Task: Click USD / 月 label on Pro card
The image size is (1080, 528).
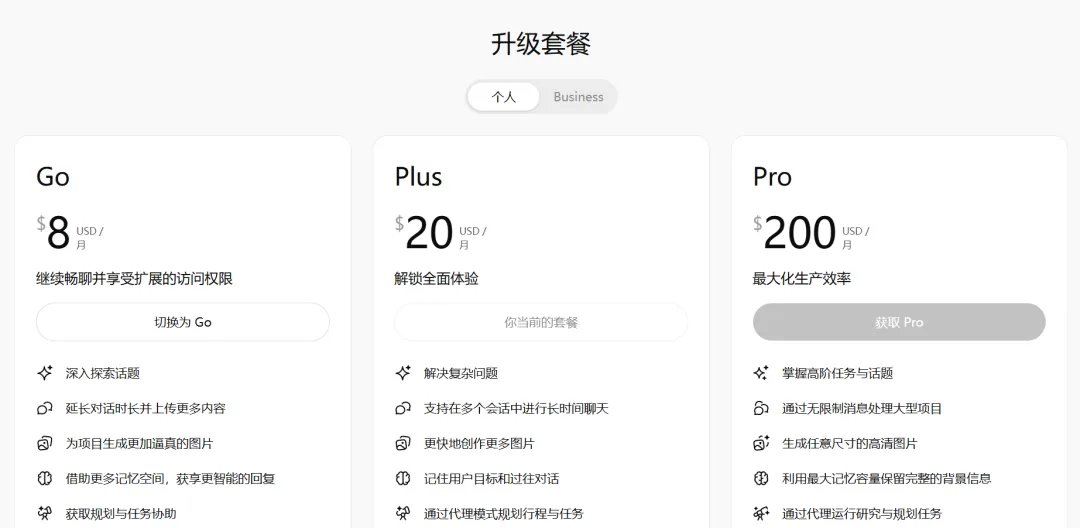Action: tap(855, 238)
